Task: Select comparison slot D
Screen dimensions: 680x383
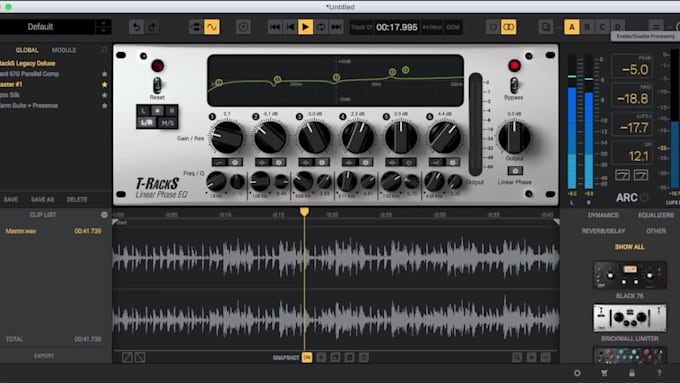Action: coord(618,27)
